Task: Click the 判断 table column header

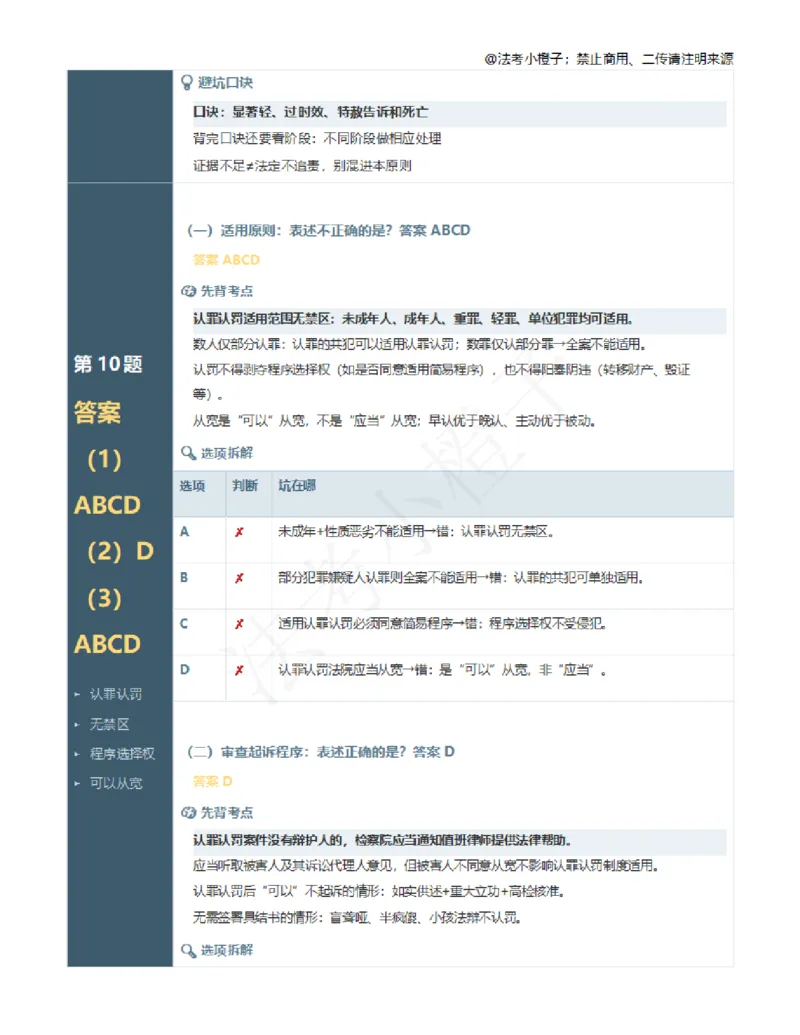Action: [245, 486]
